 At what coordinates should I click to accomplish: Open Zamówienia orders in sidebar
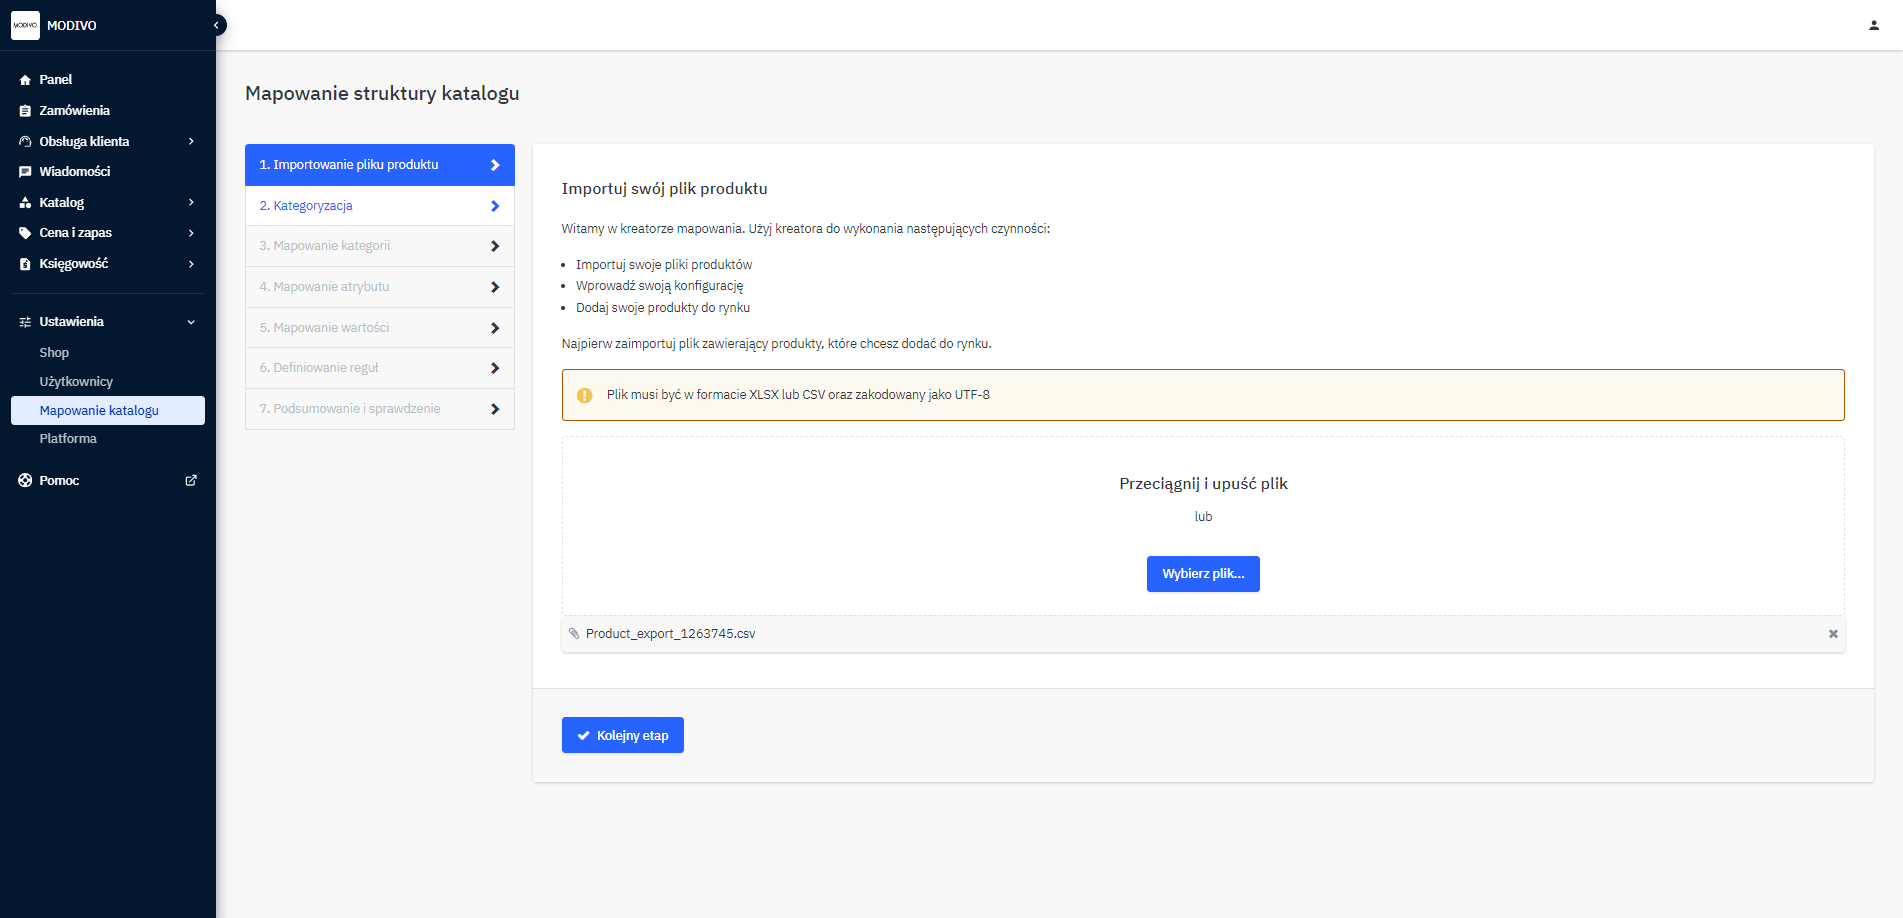[74, 111]
